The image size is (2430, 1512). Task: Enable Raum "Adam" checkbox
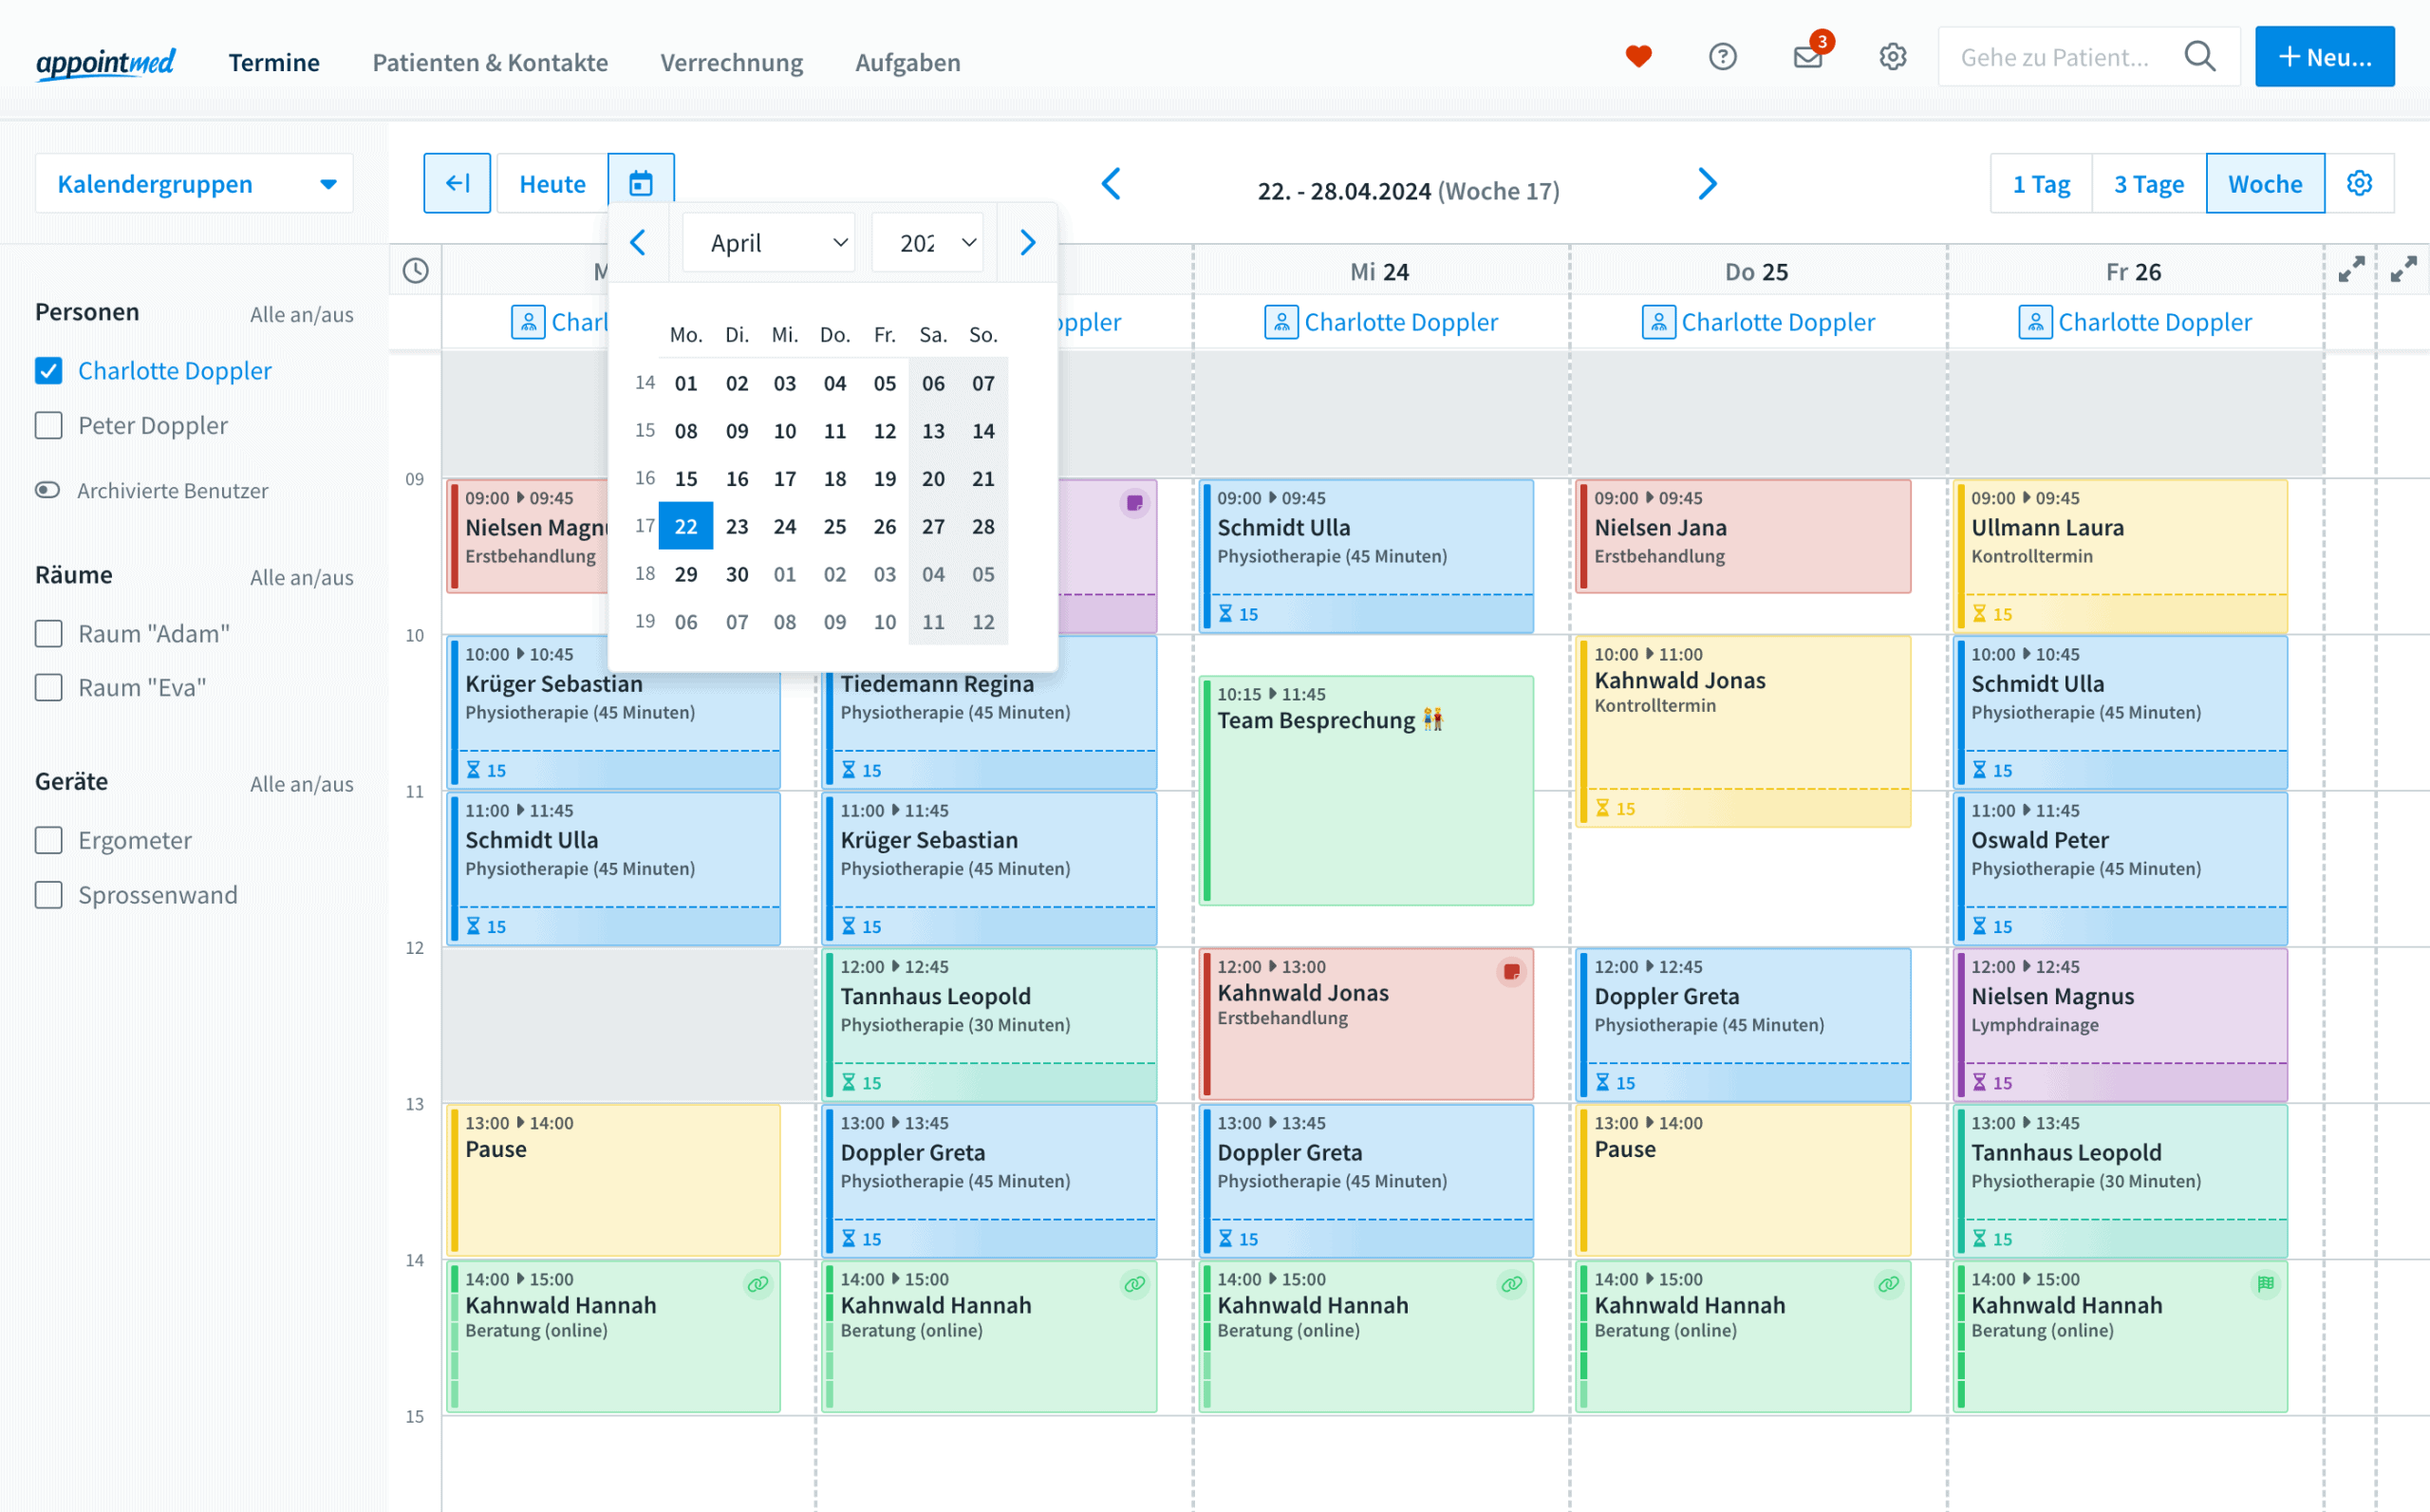click(x=48, y=634)
